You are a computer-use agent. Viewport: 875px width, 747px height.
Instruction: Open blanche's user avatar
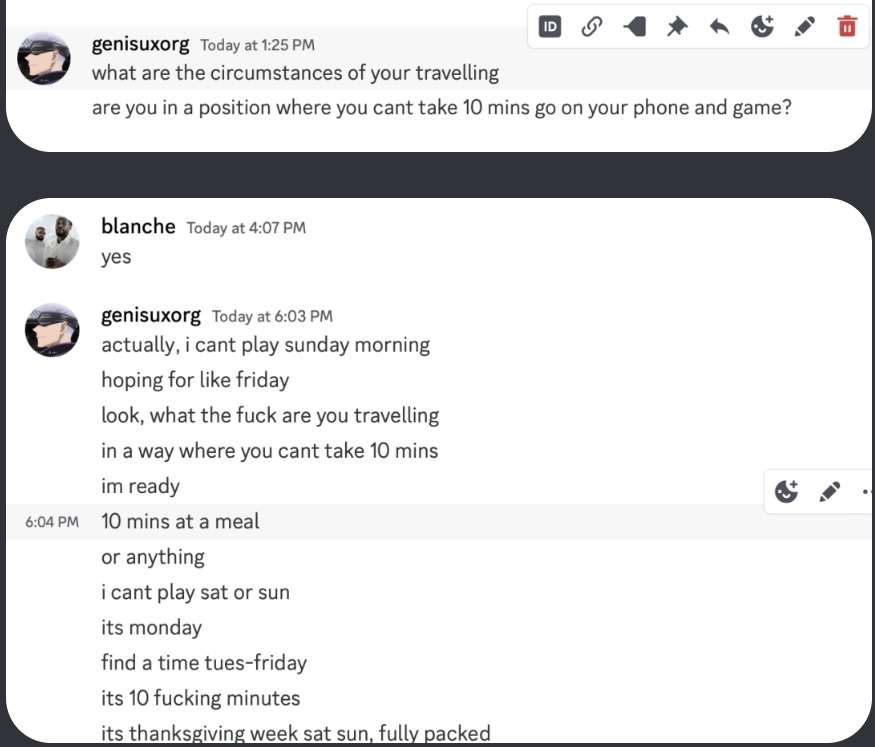(52, 241)
